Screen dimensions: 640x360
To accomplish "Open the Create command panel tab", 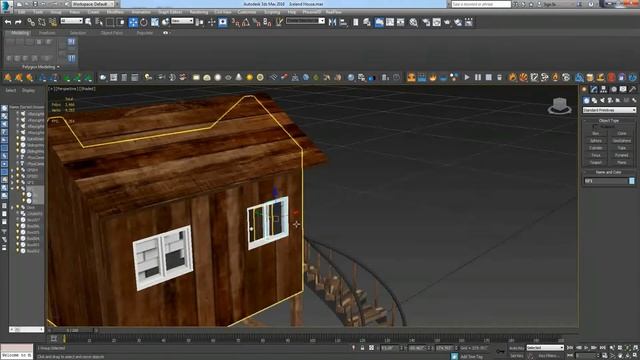I will tap(585, 89).
